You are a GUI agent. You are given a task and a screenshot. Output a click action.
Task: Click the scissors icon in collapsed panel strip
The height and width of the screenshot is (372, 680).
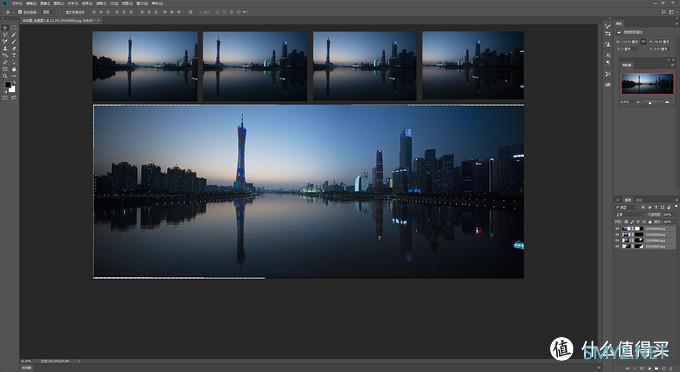(608, 74)
